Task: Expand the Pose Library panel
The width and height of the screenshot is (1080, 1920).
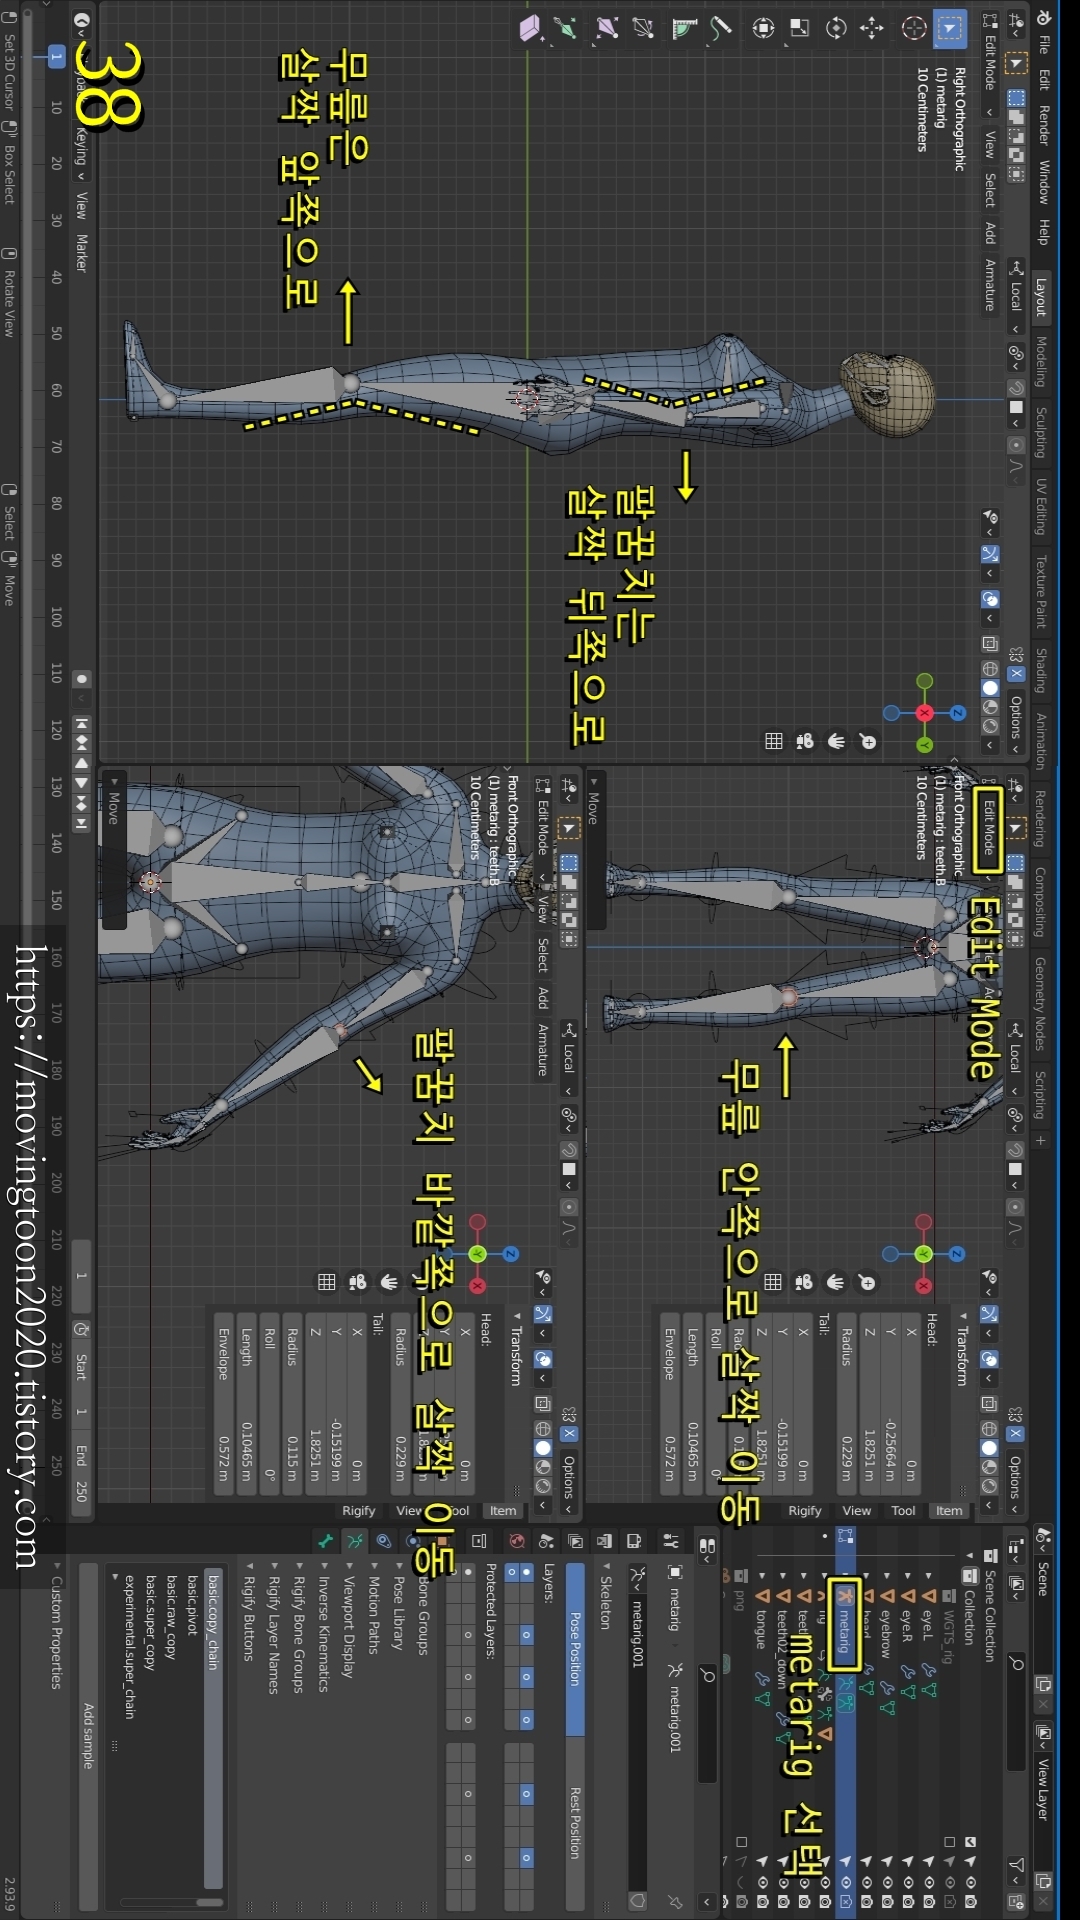Action: click(399, 1606)
